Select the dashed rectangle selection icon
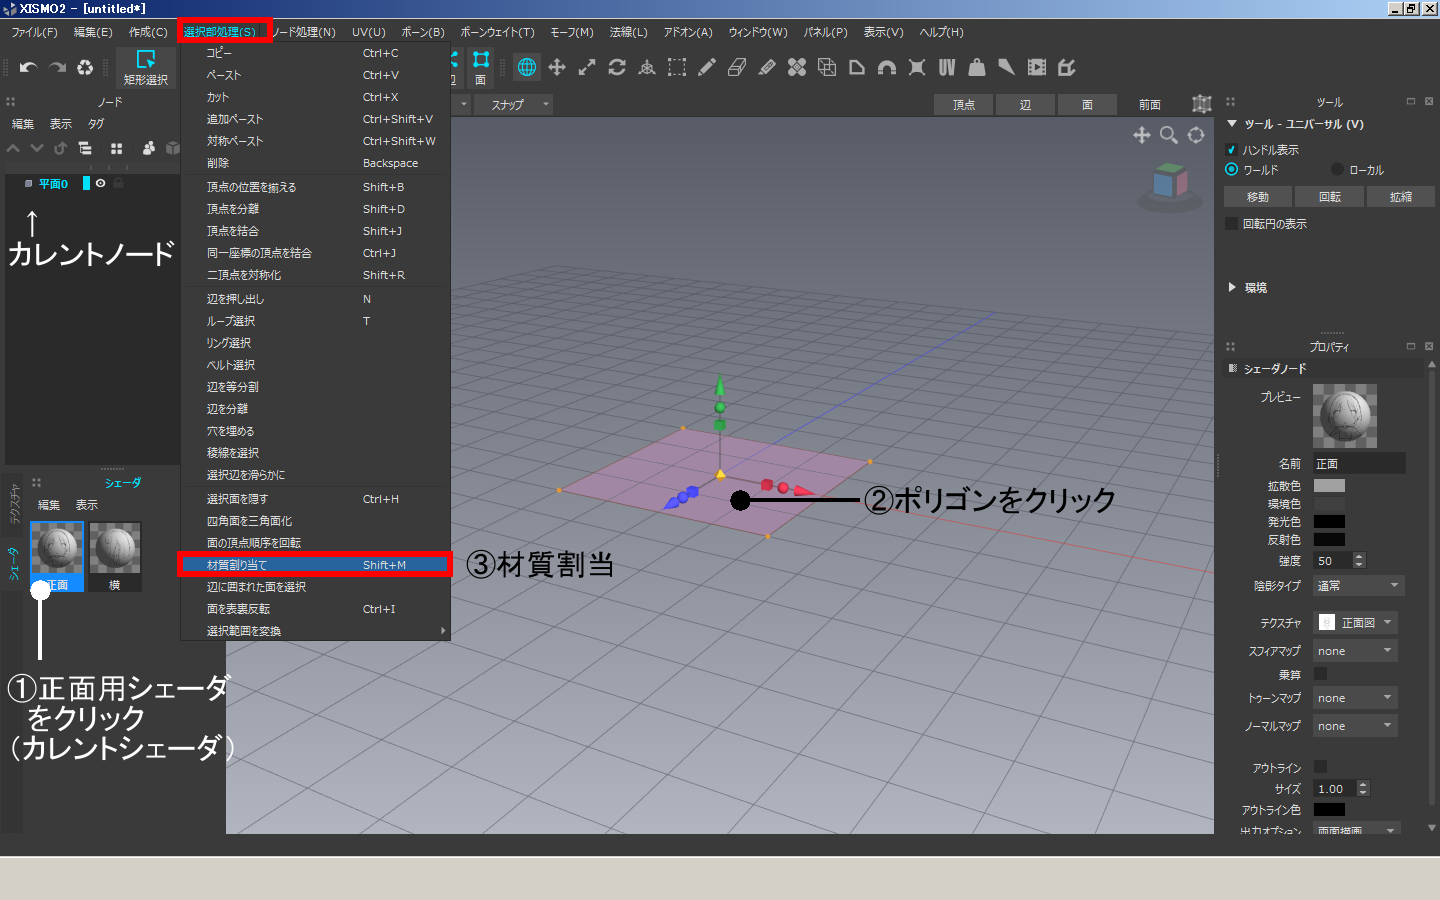Viewport: 1440px width, 900px height. (x=677, y=67)
